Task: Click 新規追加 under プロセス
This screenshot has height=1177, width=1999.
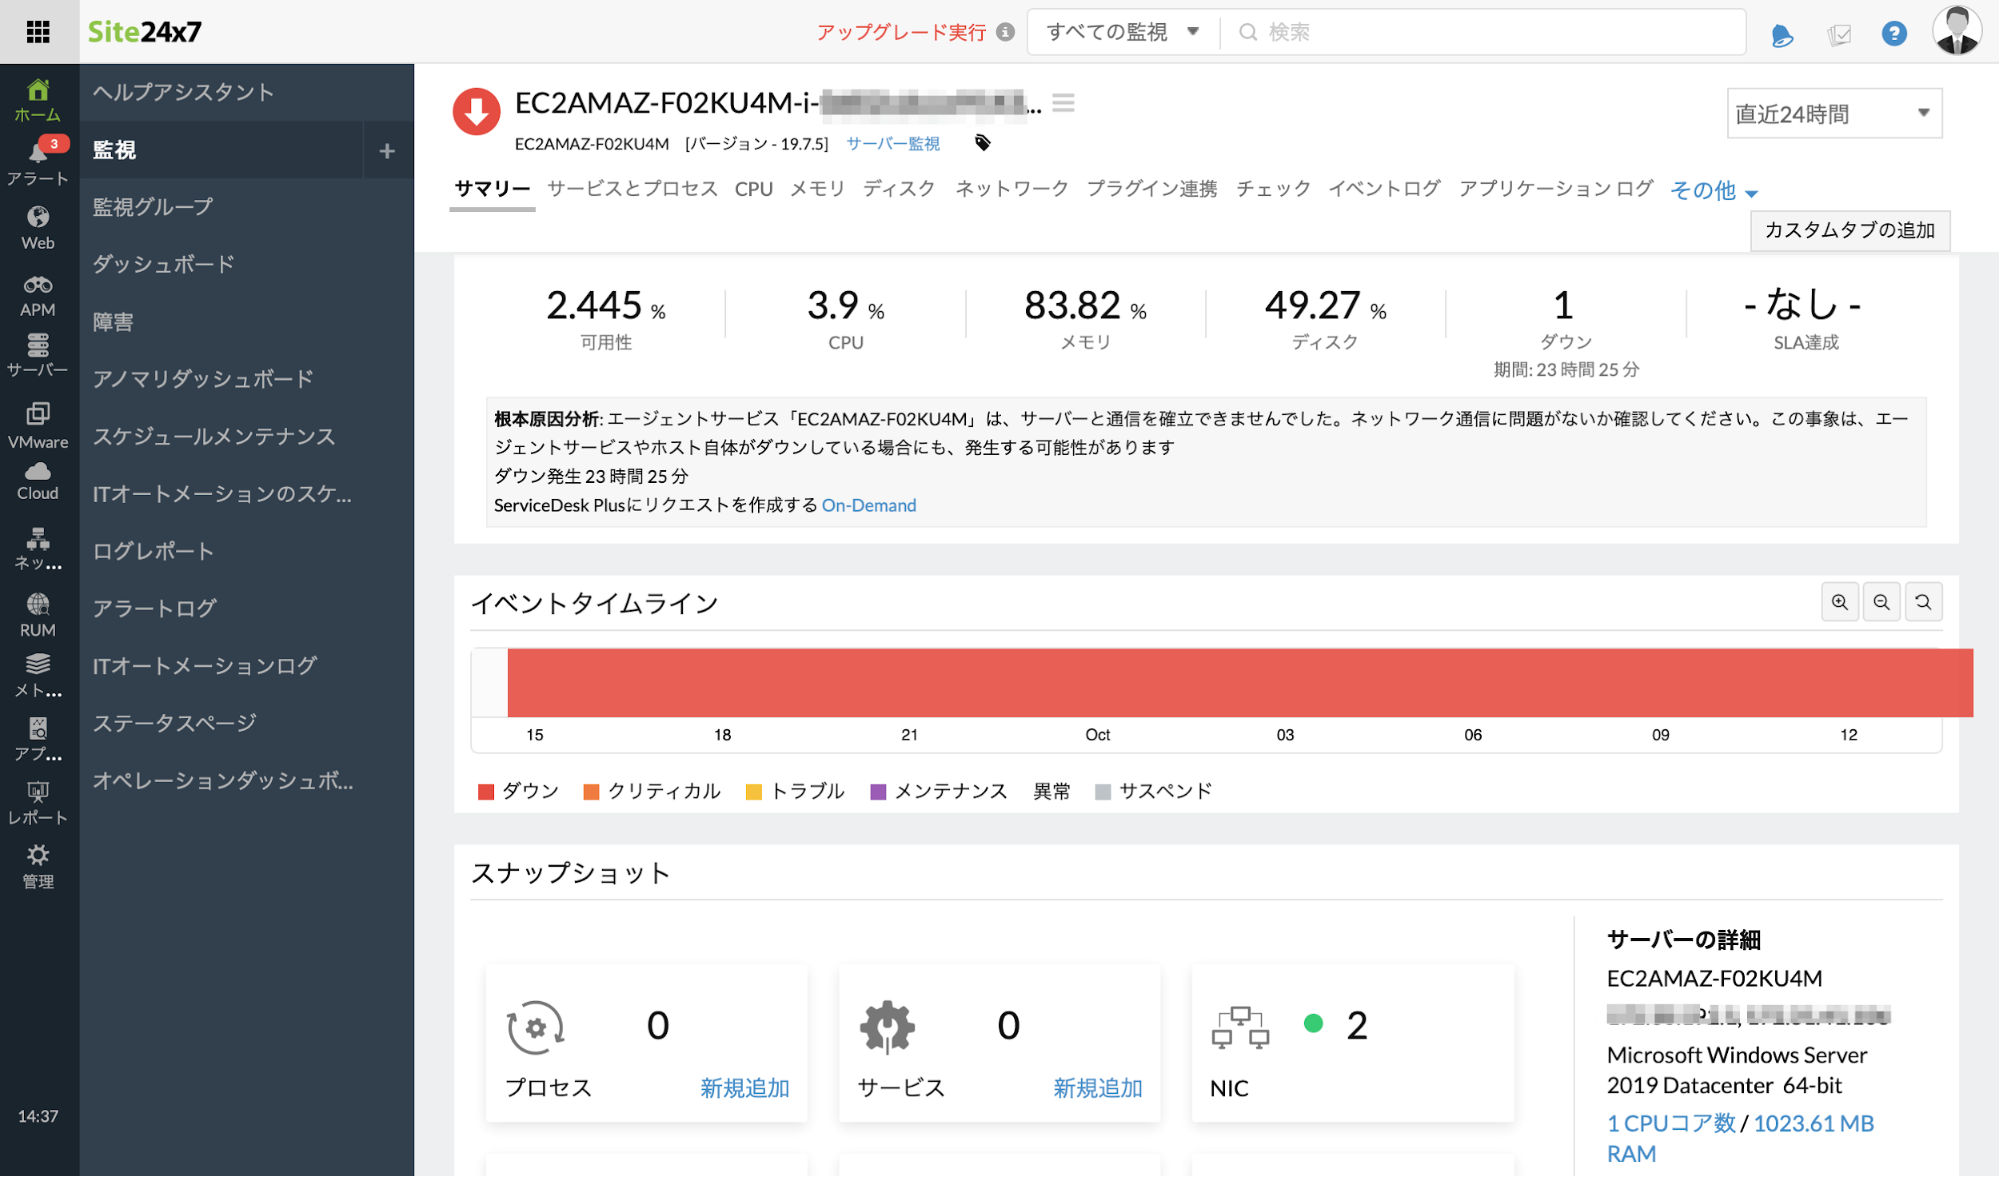Action: tap(744, 1088)
